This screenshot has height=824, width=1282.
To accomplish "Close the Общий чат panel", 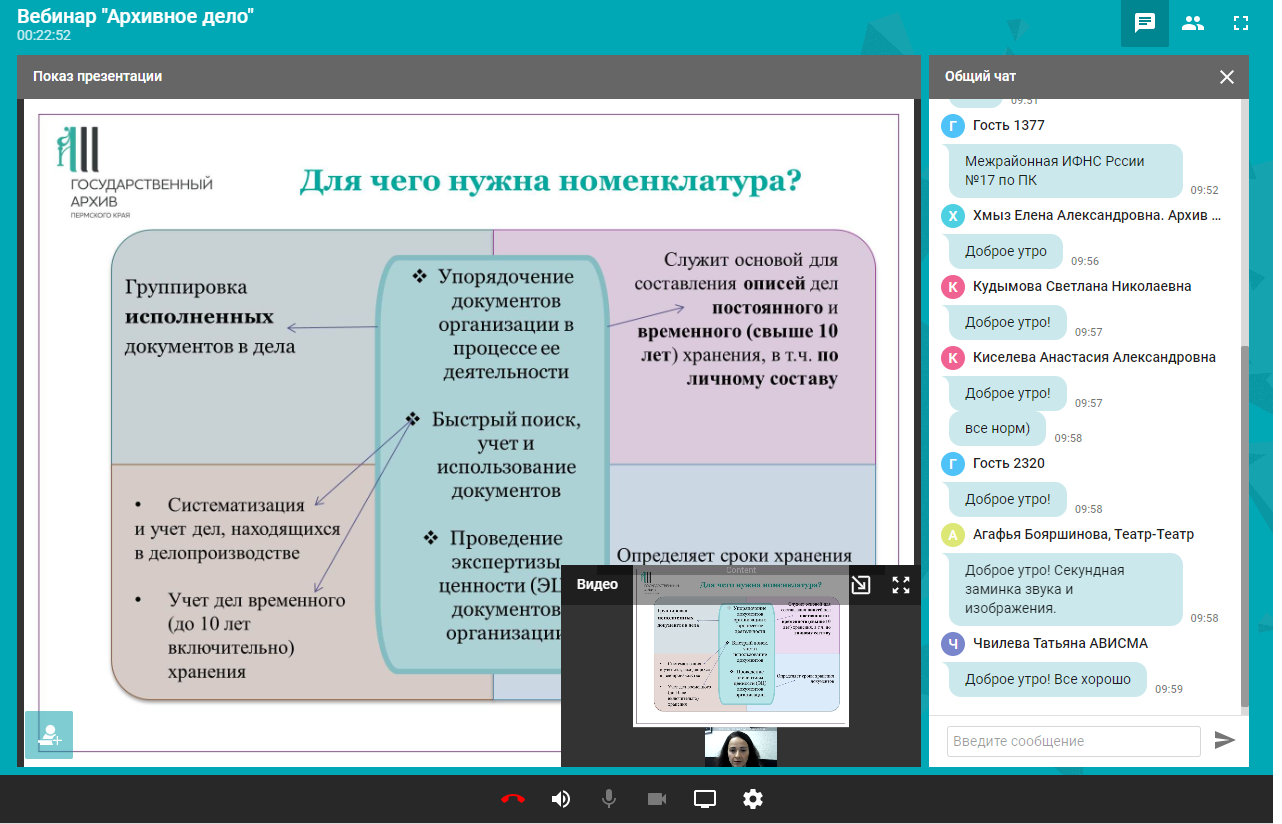I will click(1227, 77).
